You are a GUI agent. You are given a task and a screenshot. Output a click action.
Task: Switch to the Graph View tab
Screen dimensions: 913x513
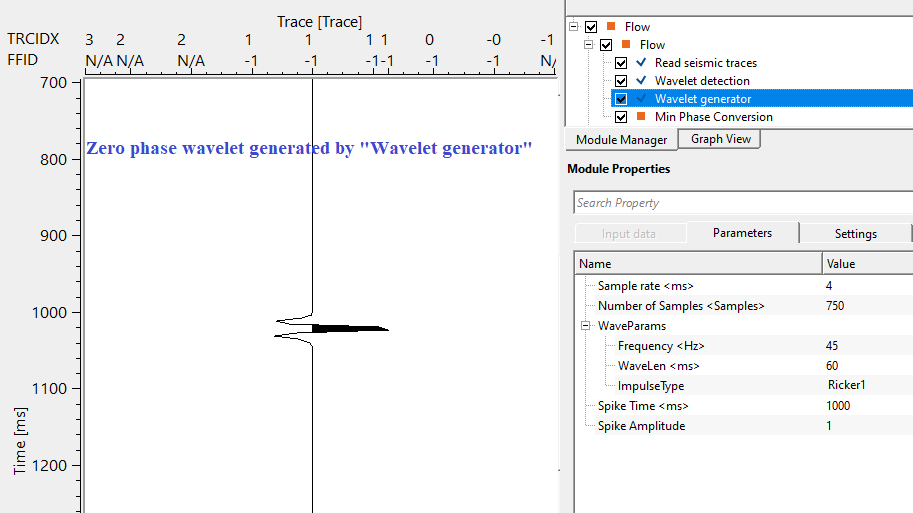(x=721, y=139)
